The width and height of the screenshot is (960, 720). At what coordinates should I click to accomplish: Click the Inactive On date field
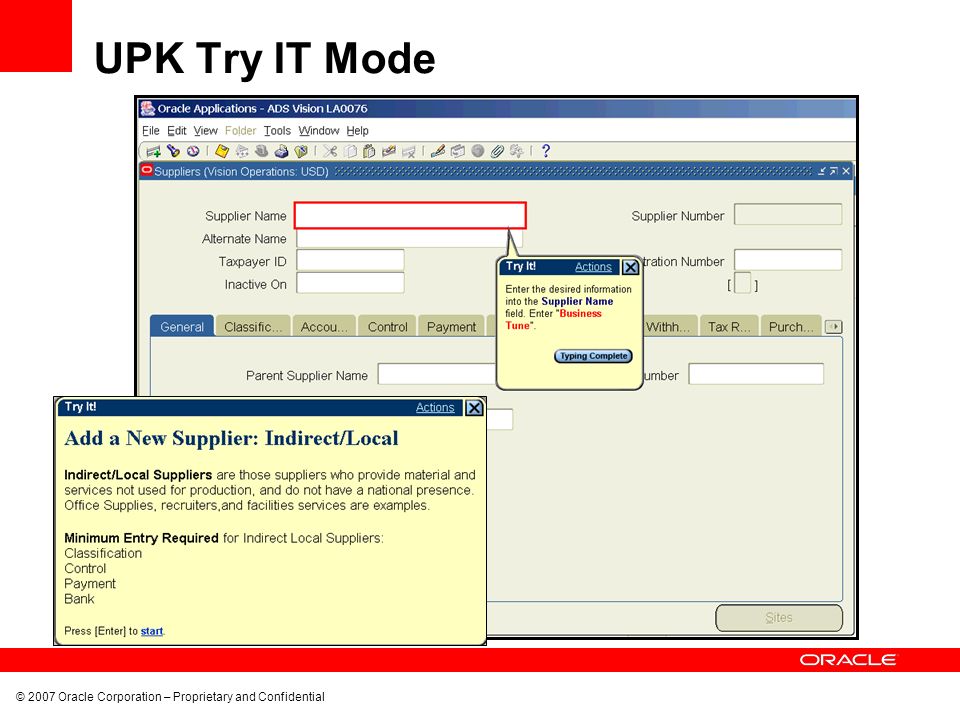pyautogui.click(x=350, y=283)
